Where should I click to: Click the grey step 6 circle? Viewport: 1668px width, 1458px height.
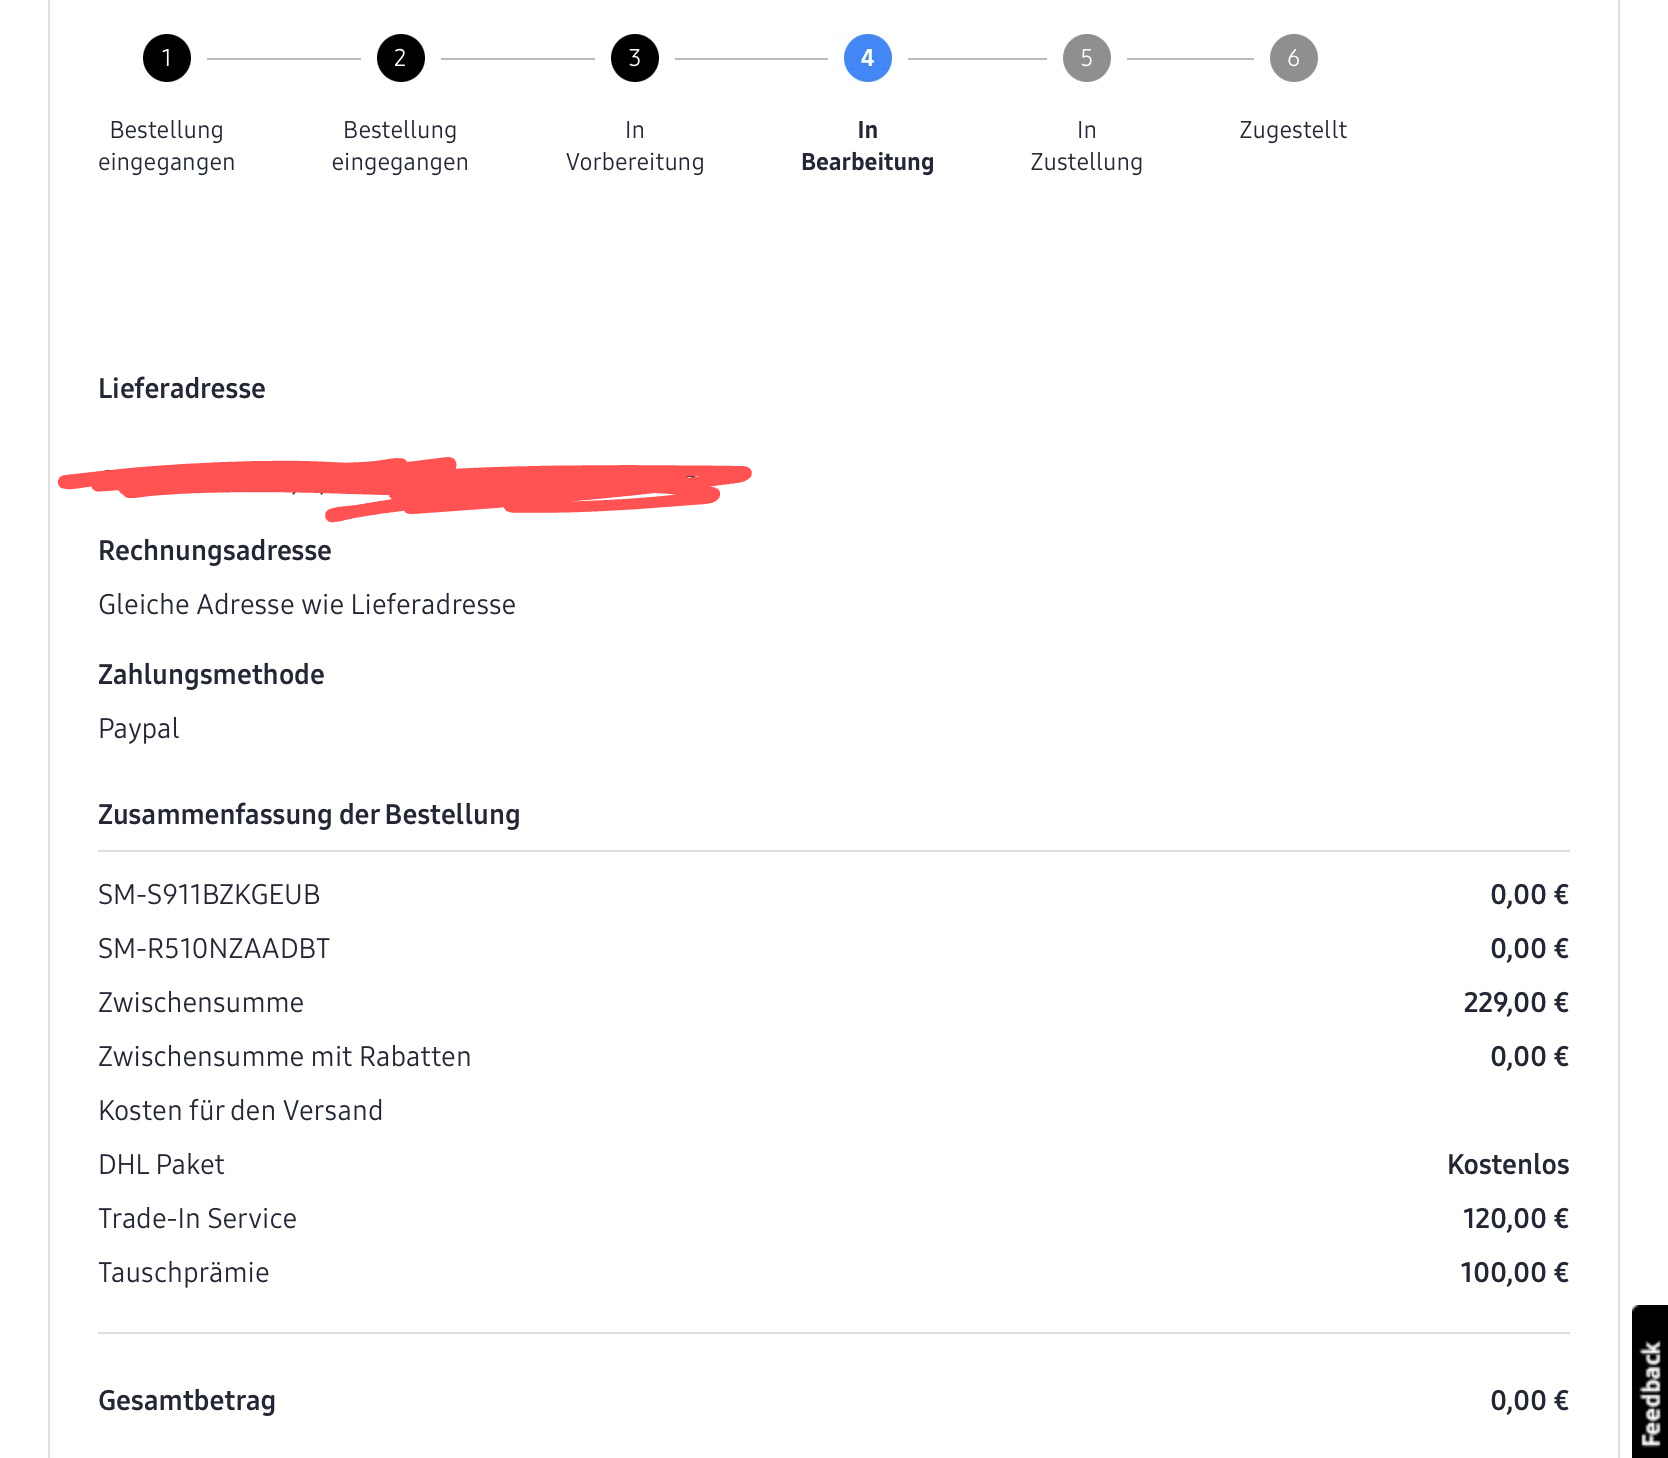coord(1293,58)
